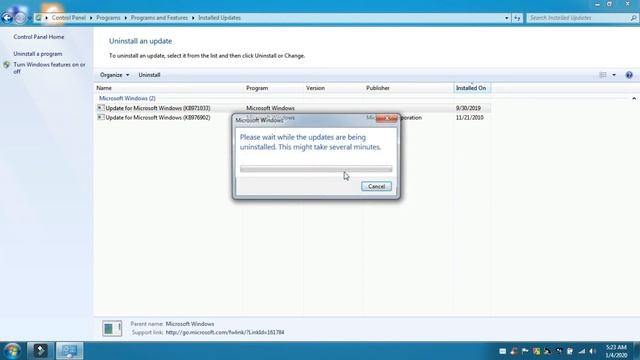Image resolution: width=640 pixels, height=360 pixels.
Task: Cancel the update uninstall dialog
Action: (x=376, y=187)
